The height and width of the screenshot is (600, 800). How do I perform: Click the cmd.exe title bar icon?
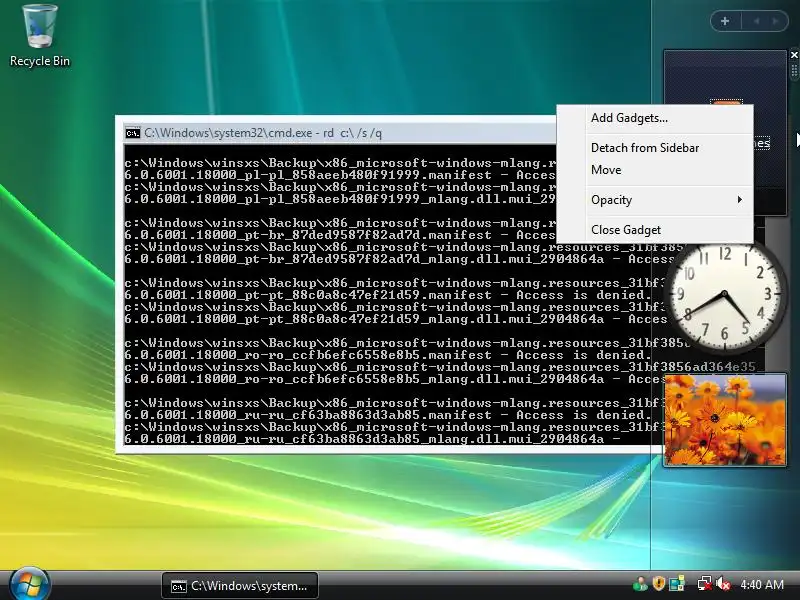(133, 133)
